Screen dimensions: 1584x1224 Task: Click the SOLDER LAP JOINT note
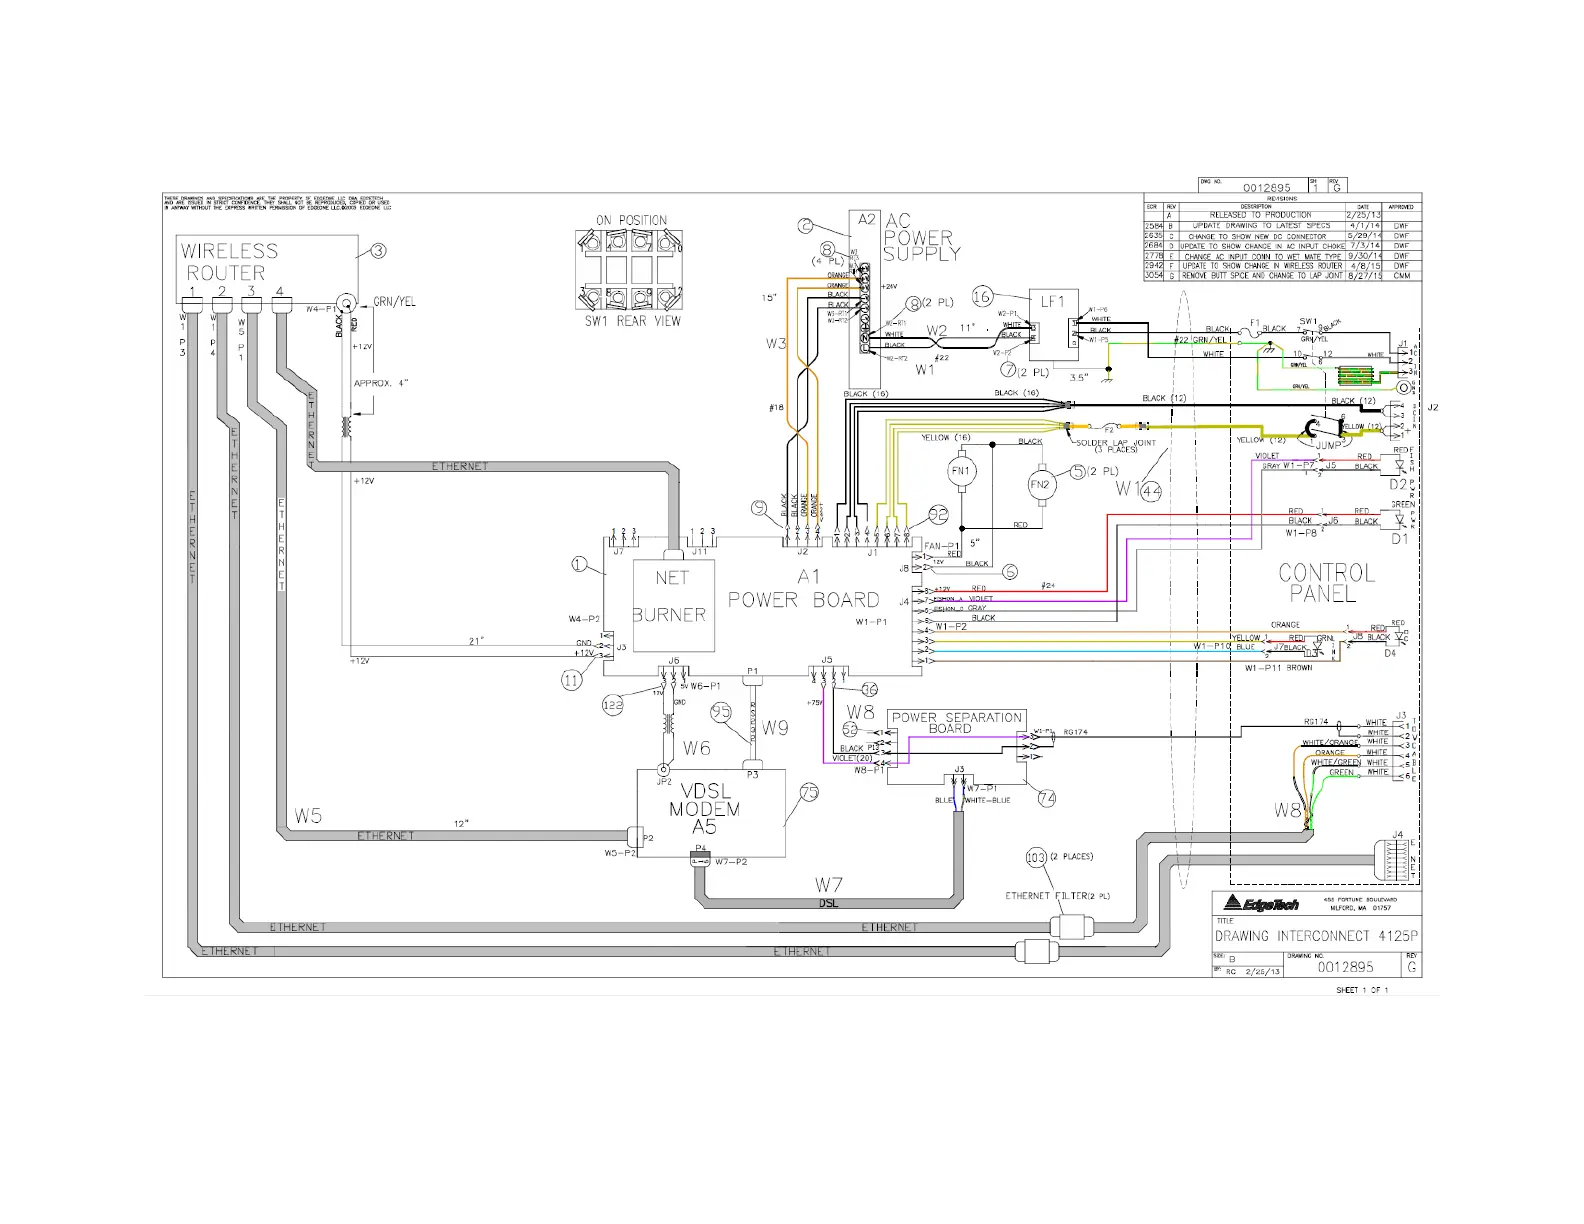pyautogui.click(x=1115, y=445)
